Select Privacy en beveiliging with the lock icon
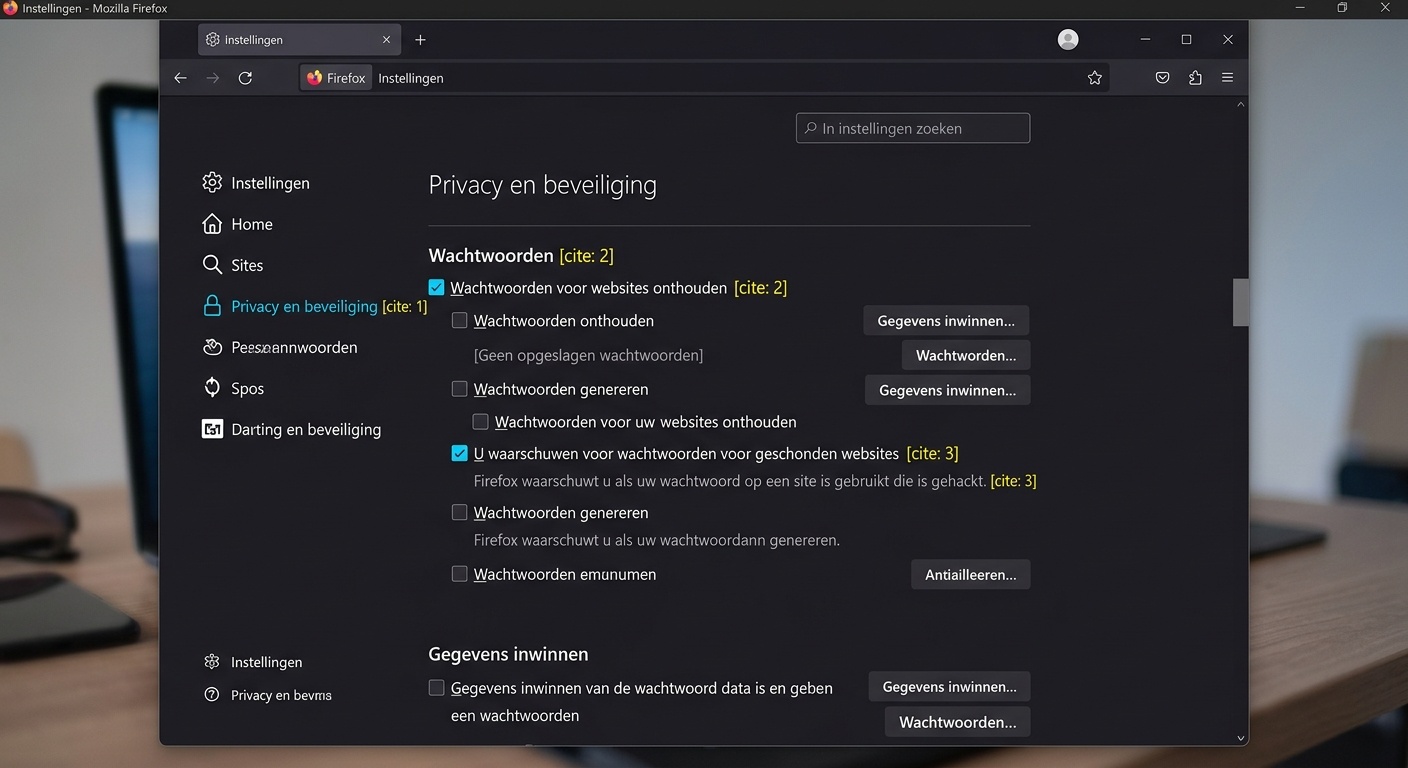1408x768 pixels. (290, 306)
